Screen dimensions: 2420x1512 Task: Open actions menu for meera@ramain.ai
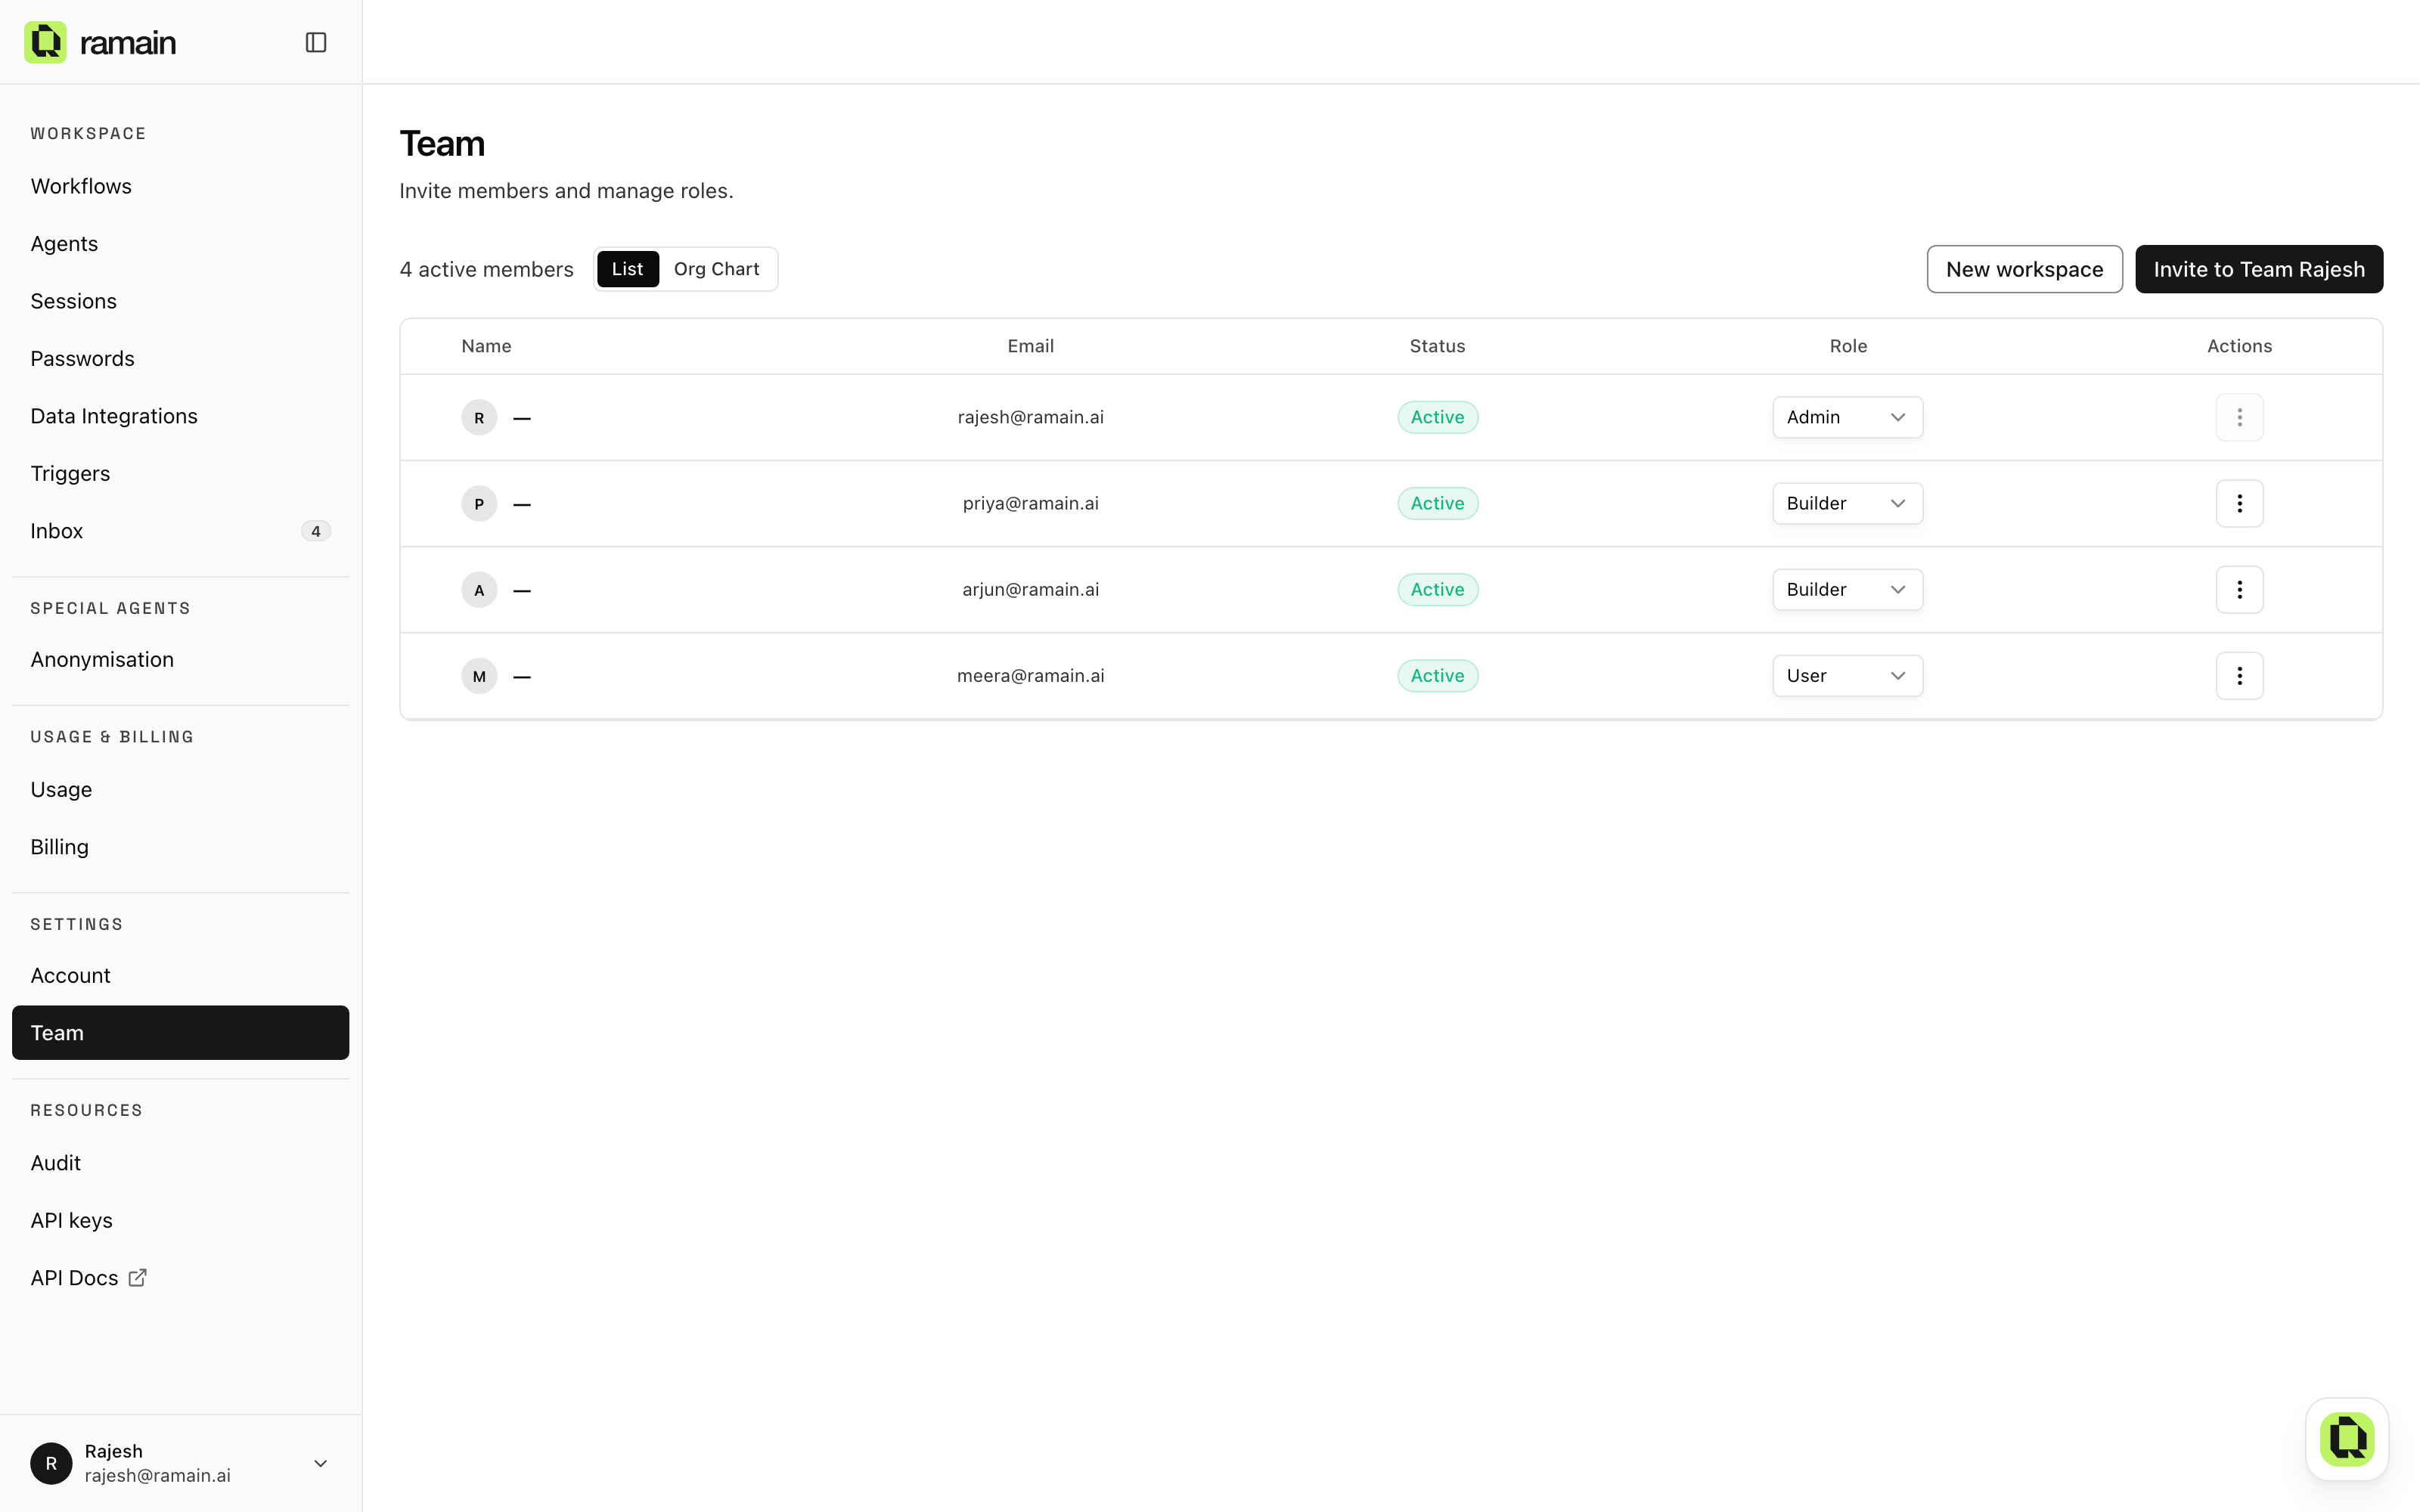pos(2239,676)
